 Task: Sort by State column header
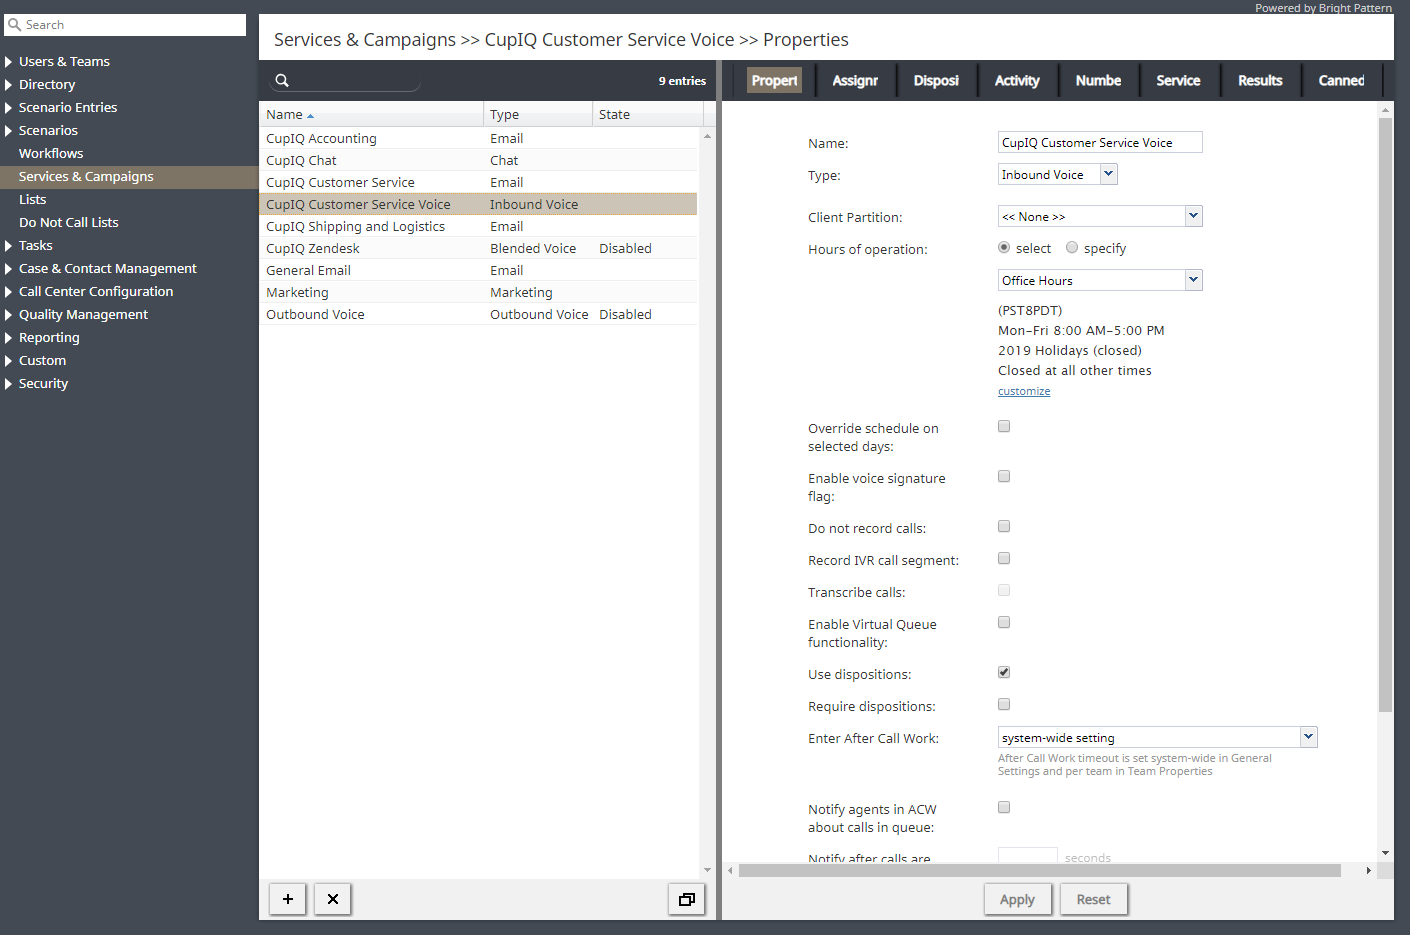click(648, 115)
